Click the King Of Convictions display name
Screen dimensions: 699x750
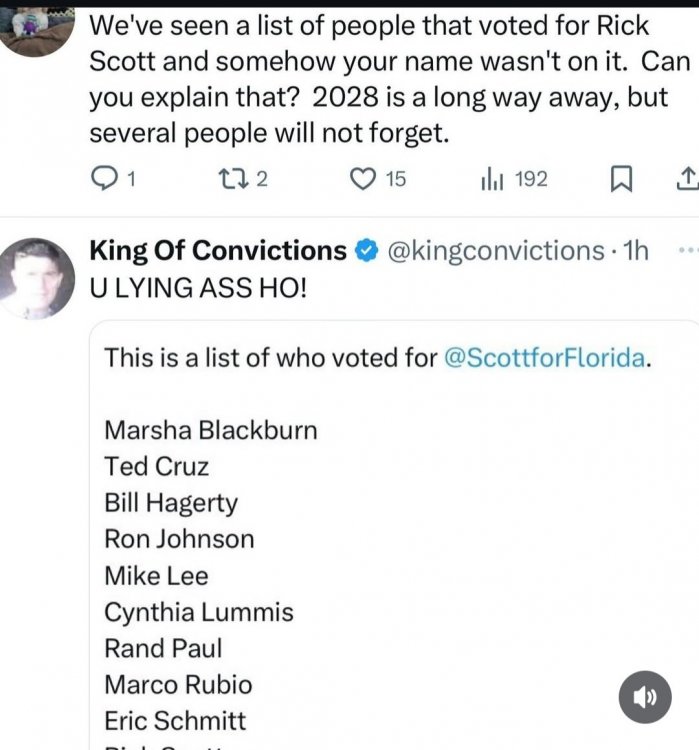point(218,251)
